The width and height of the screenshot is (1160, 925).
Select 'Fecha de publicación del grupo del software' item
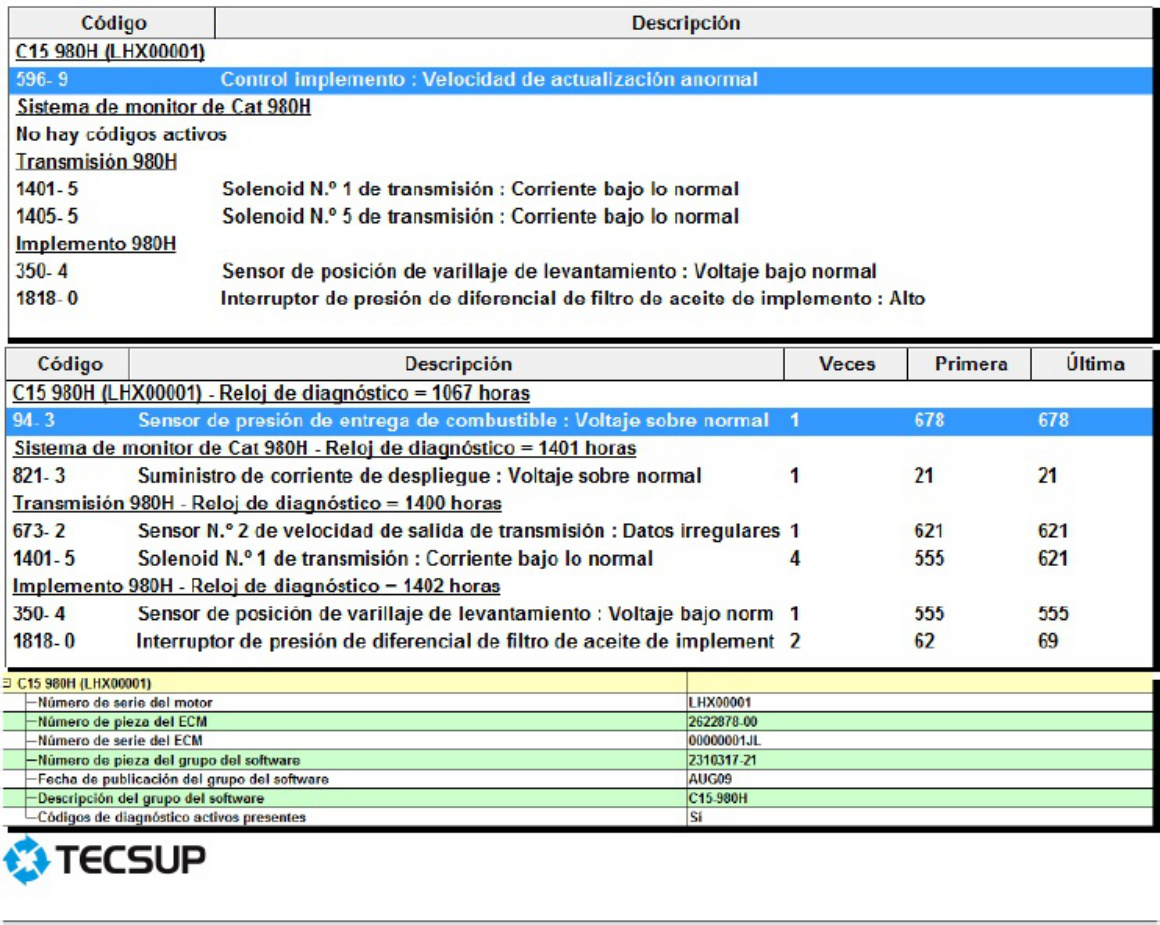point(183,779)
